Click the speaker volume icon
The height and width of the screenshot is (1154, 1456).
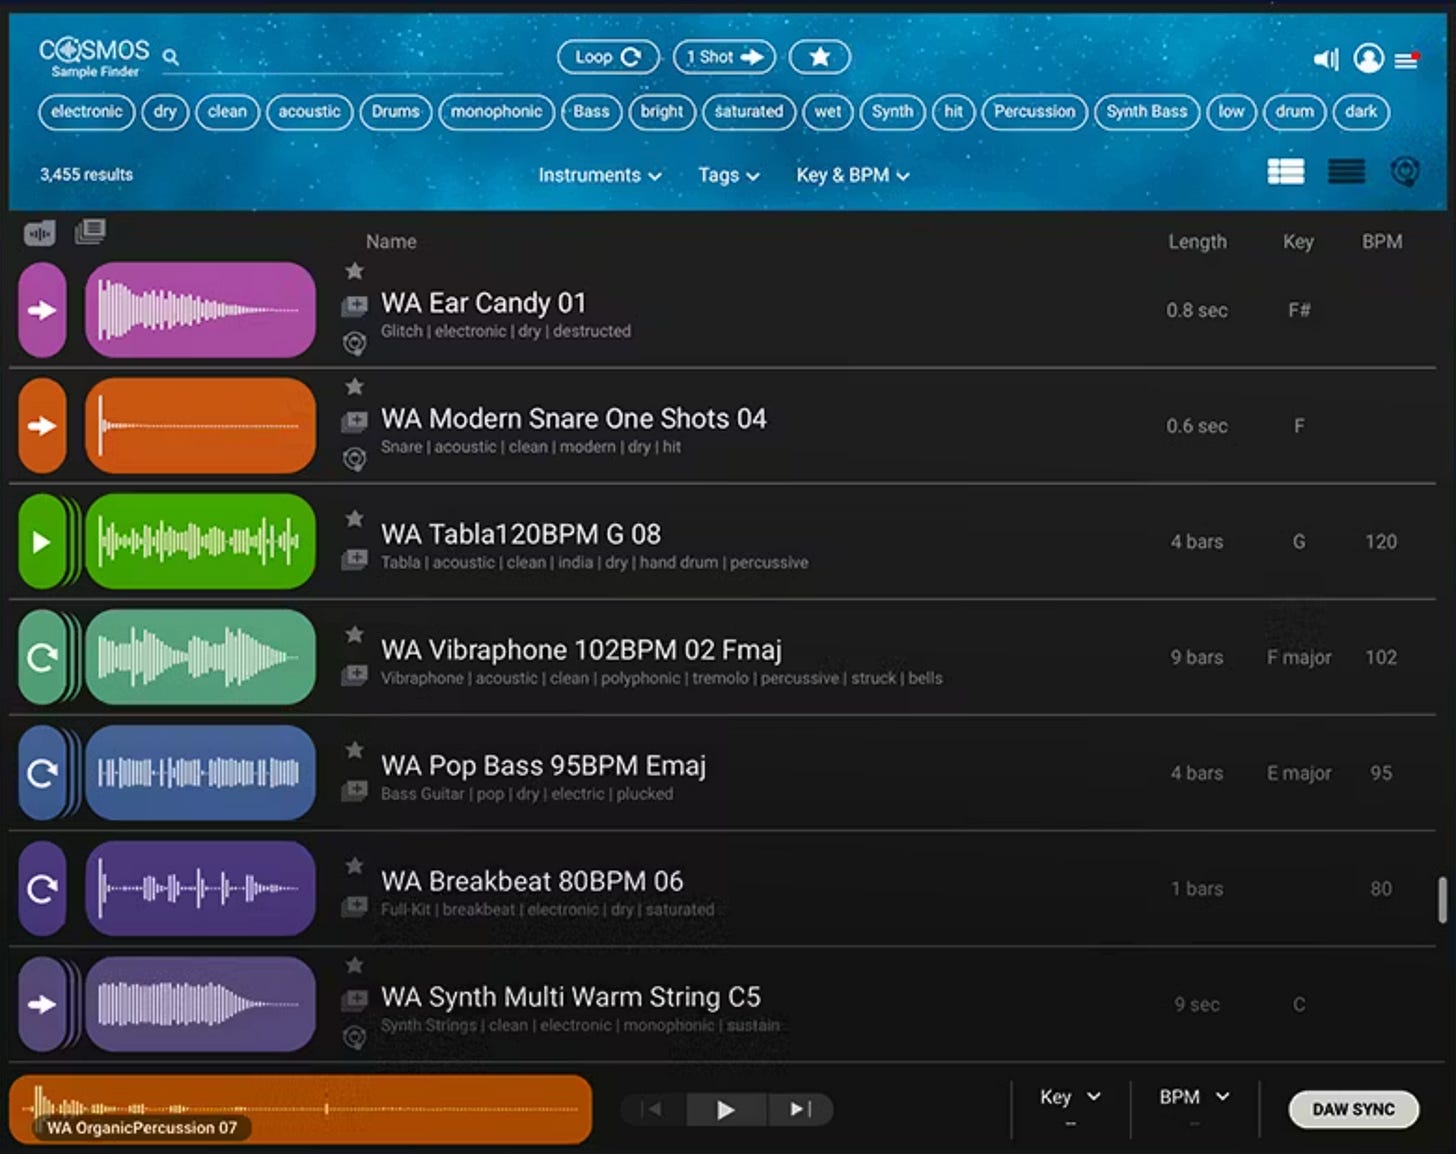pos(1326,59)
